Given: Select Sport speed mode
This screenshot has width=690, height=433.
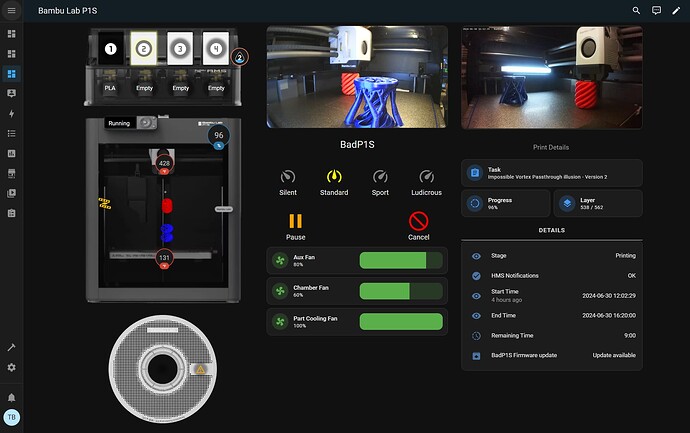Looking at the screenshot, I should (380, 182).
